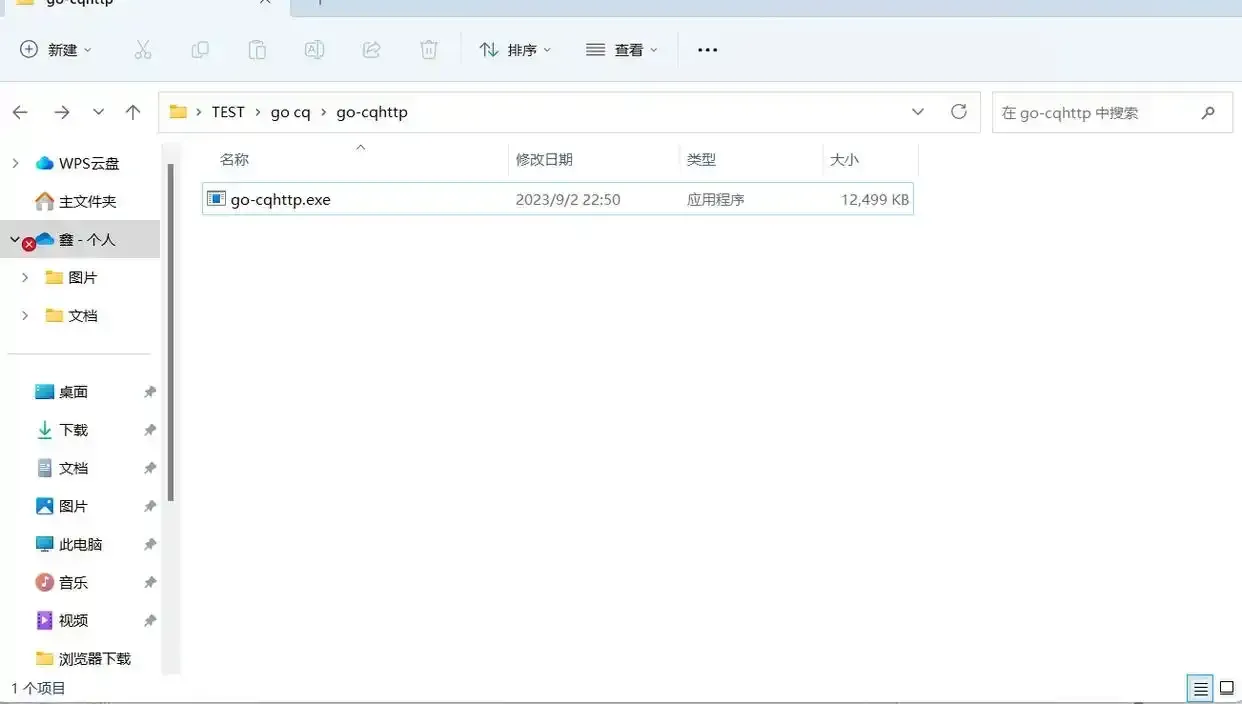Screen dimensions: 1242x704
Task: Select the go-cqhttp.exe file
Action: (280, 200)
